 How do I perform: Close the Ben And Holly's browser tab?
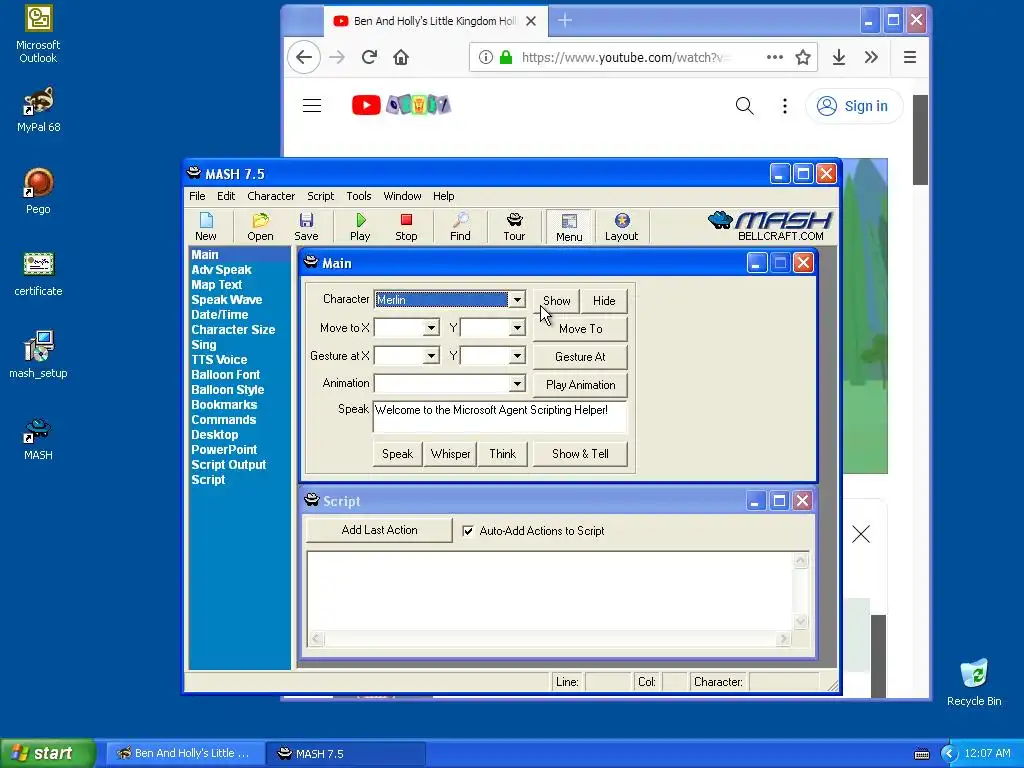(x=531, y=21)
